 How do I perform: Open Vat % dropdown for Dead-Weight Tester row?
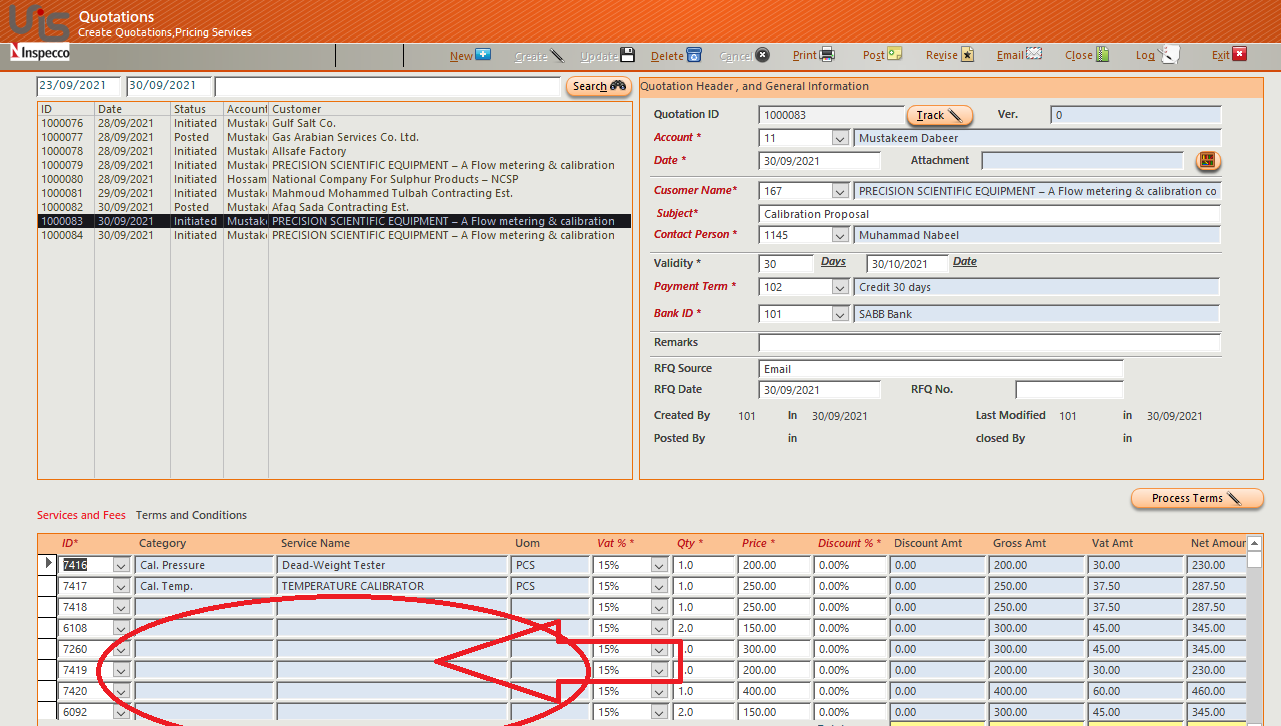[x=658, y=565]
